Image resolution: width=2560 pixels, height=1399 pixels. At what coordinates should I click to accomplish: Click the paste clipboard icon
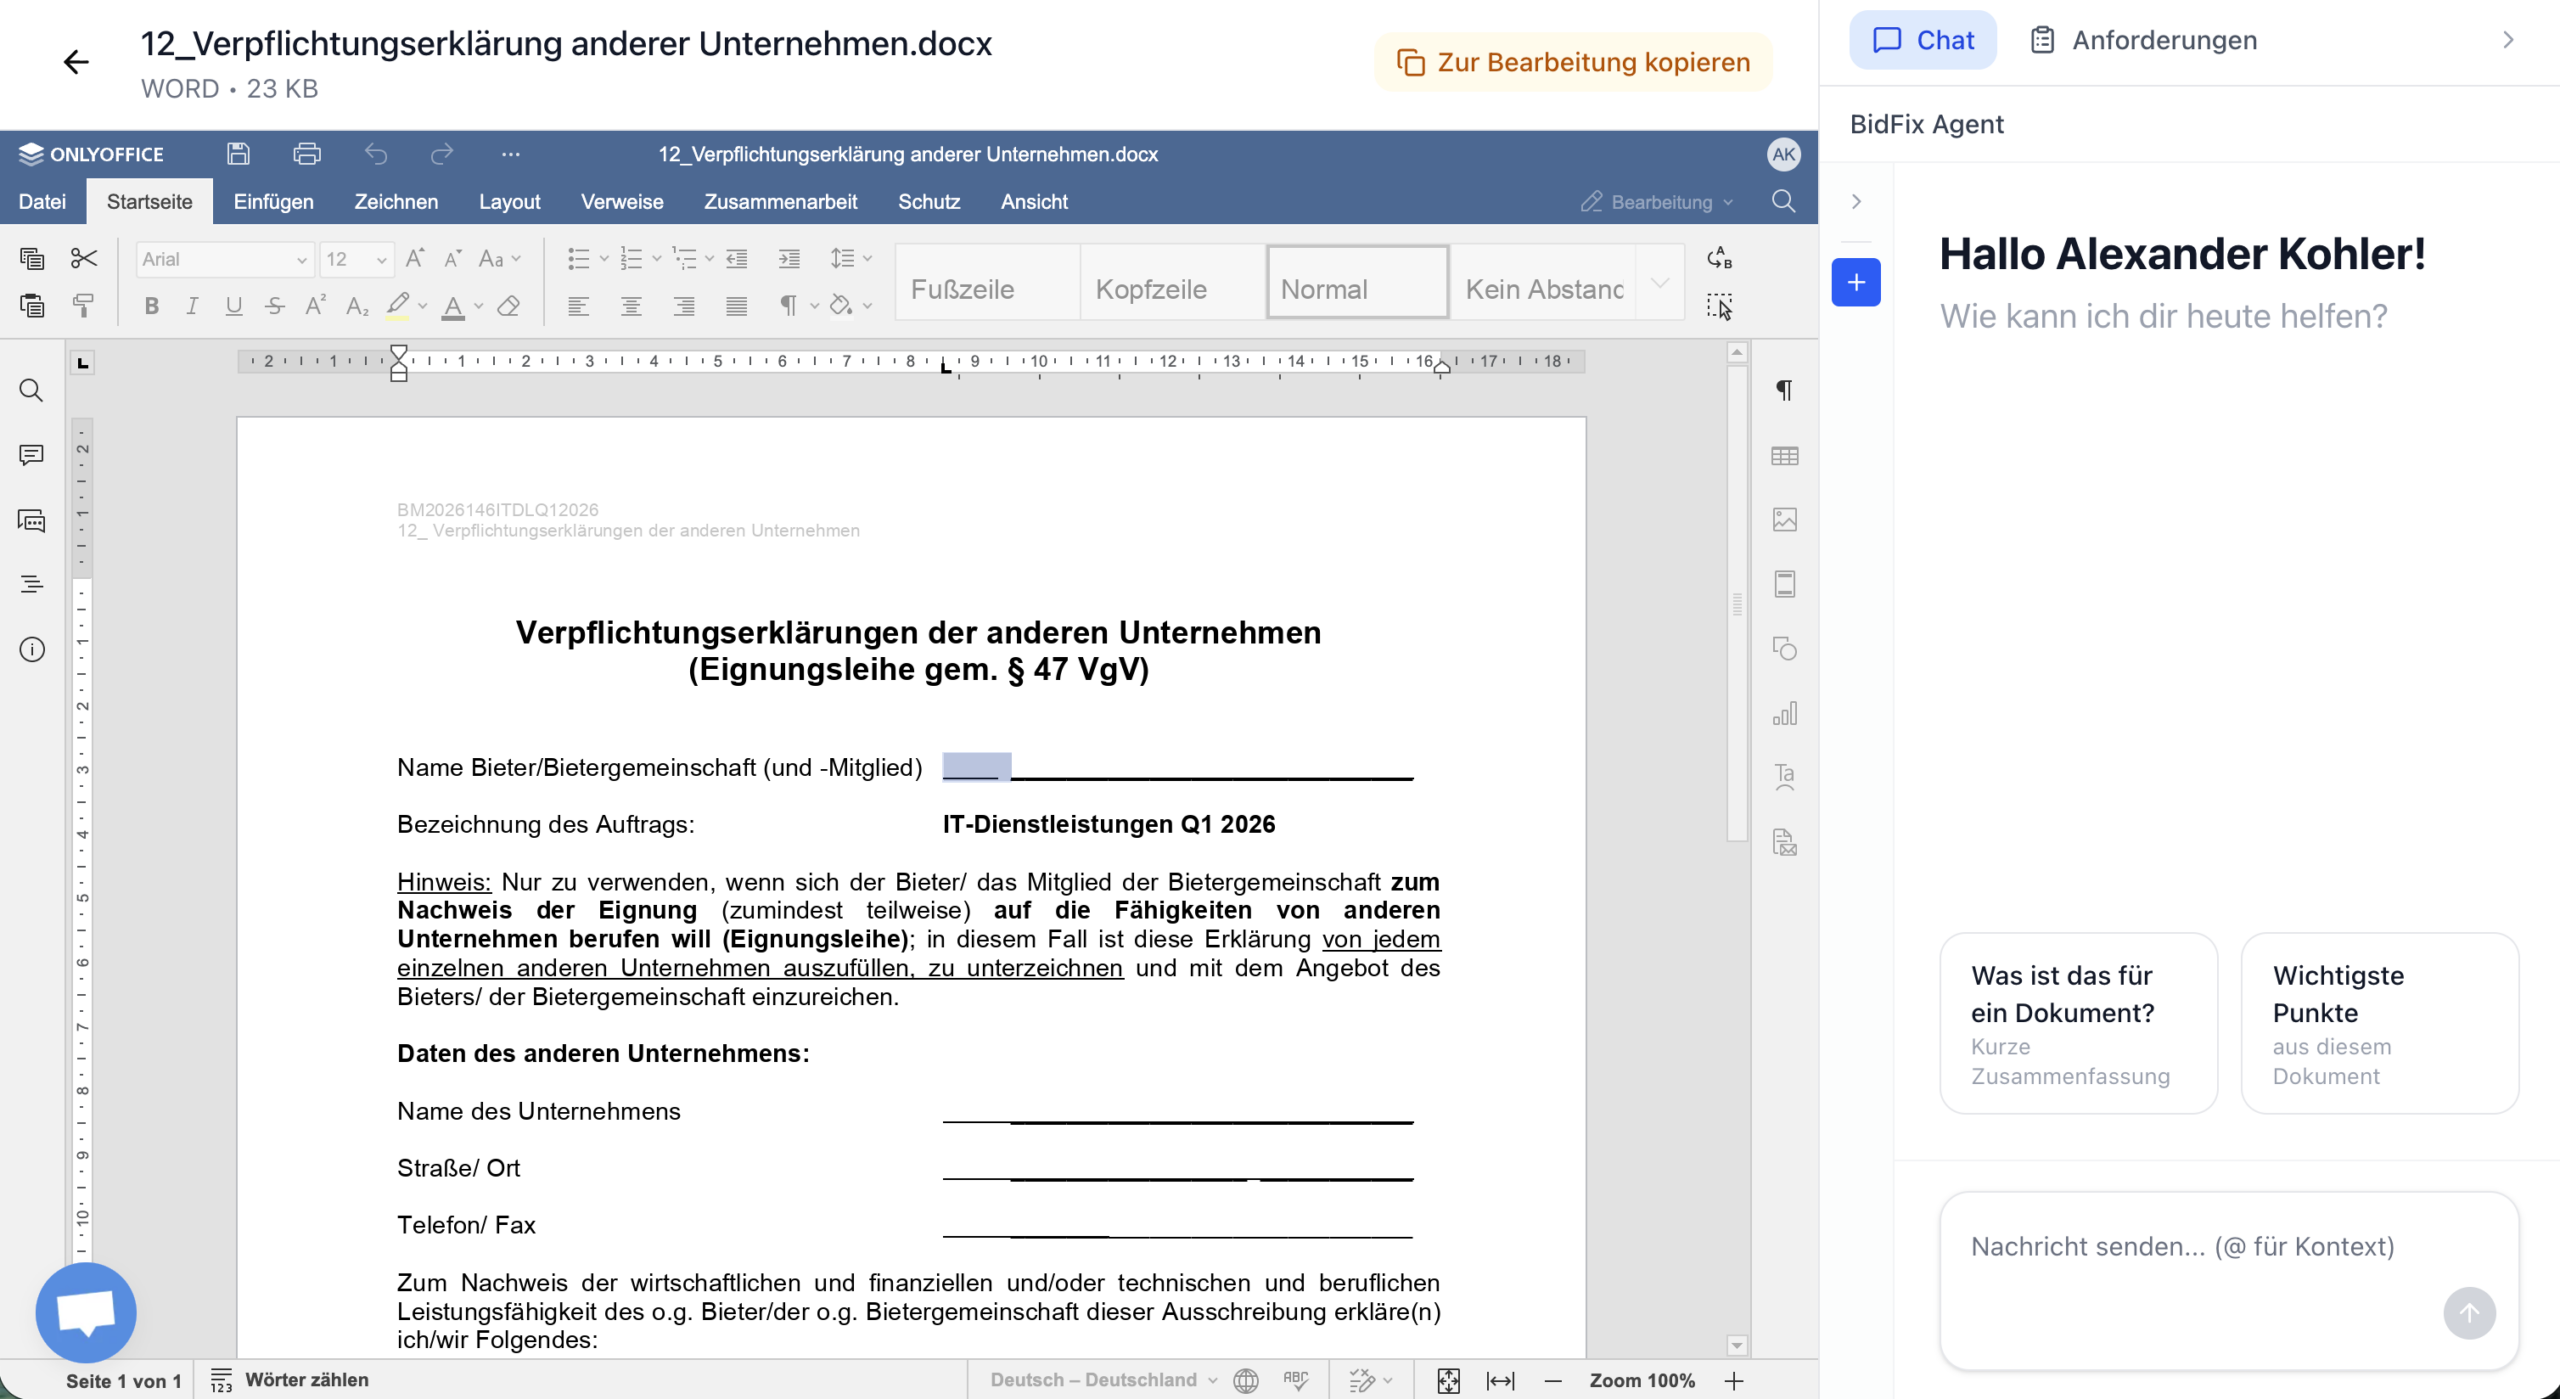point(32,306)
